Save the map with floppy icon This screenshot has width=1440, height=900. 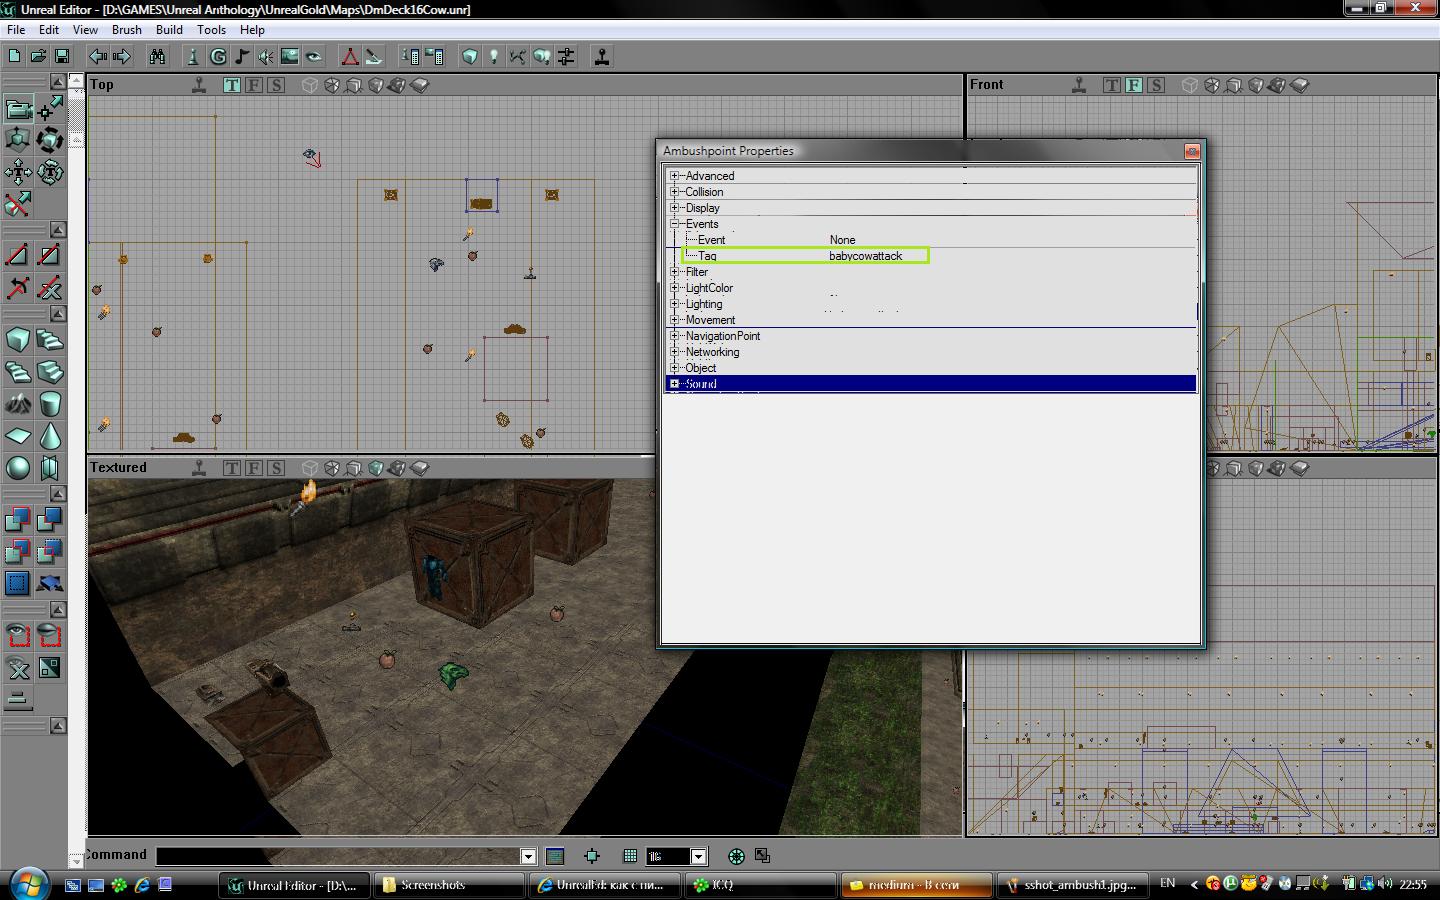point(62,57)
